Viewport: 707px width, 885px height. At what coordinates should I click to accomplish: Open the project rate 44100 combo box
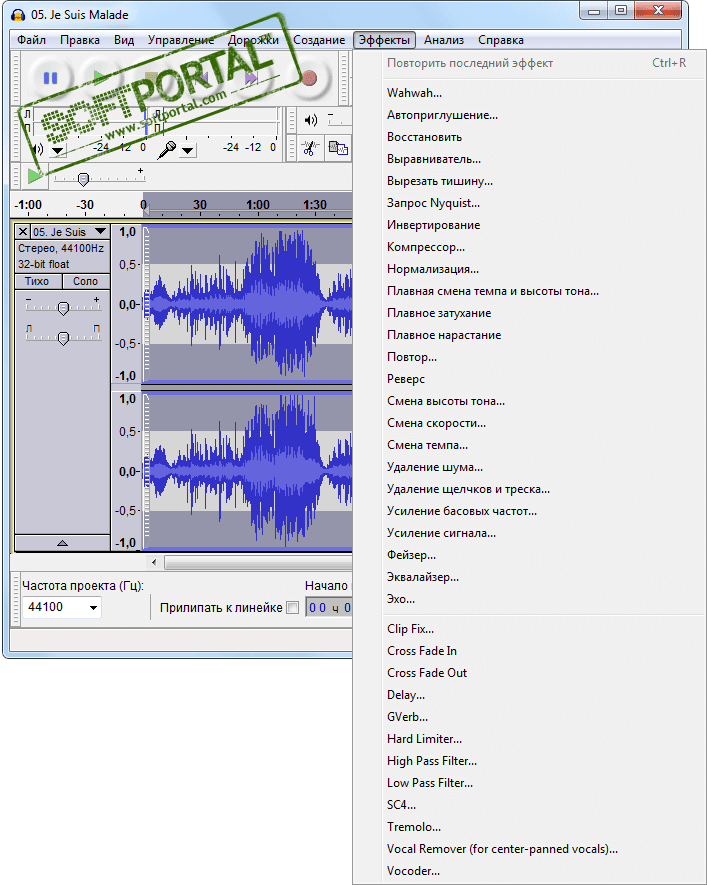62,607
